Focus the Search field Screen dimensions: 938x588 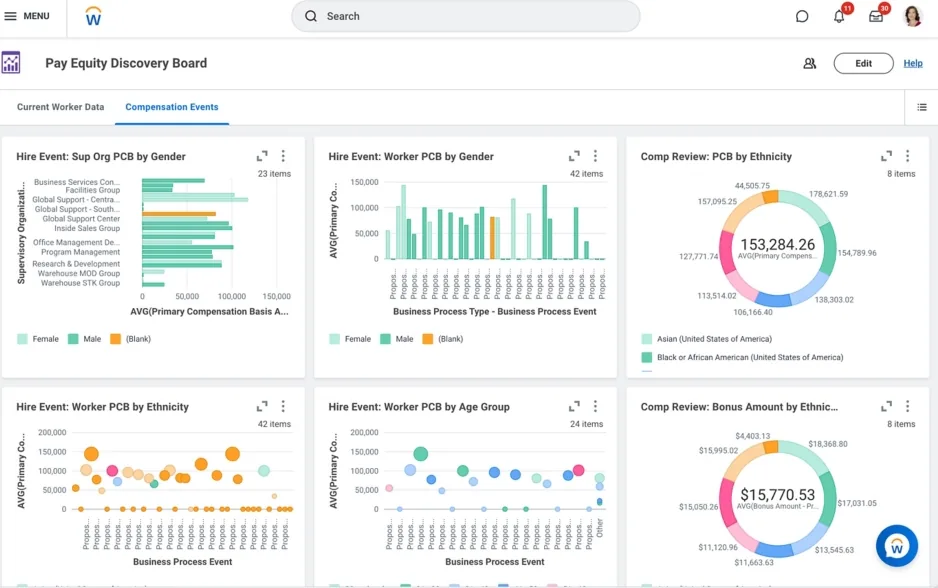pyautogui.click(x=465, y=16)
